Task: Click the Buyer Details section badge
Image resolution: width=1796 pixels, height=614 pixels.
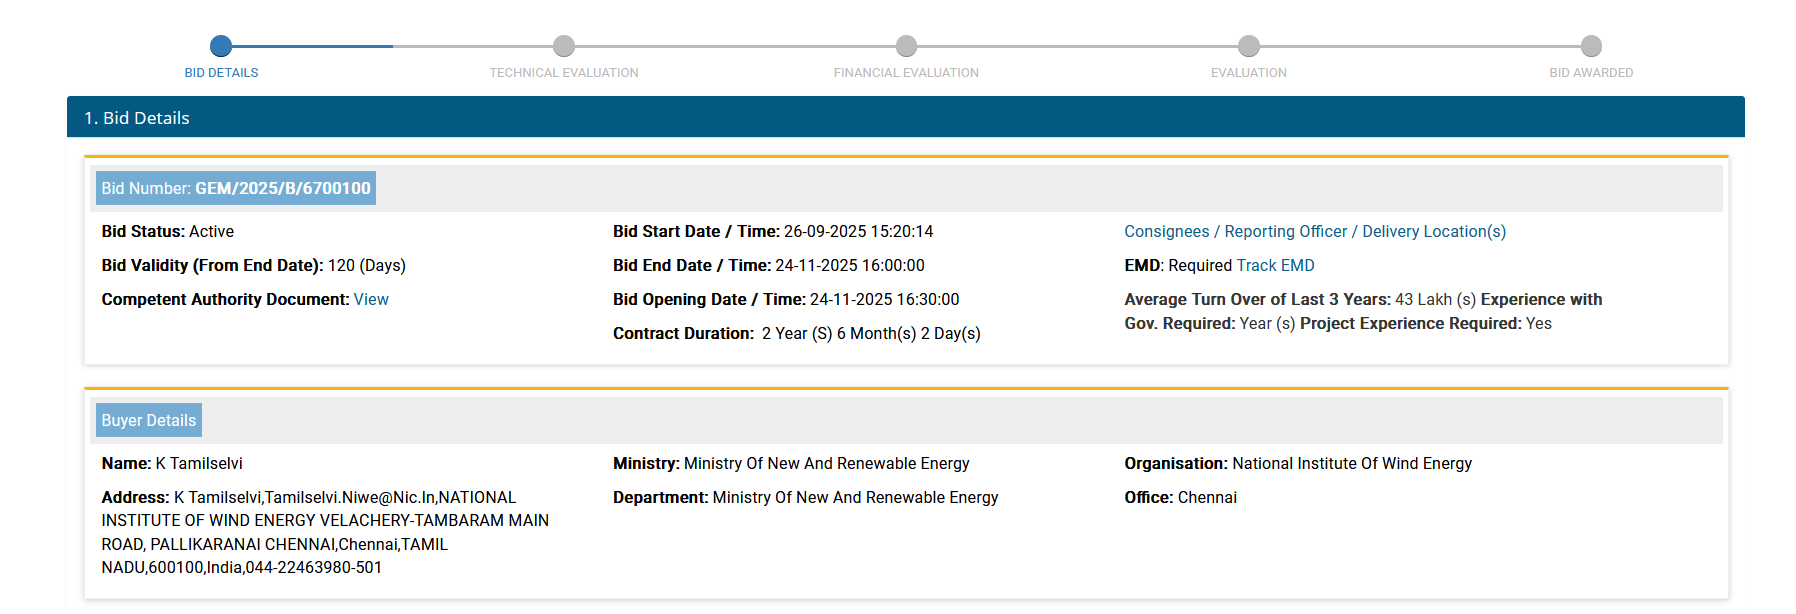Action: [x=149, y=421]
